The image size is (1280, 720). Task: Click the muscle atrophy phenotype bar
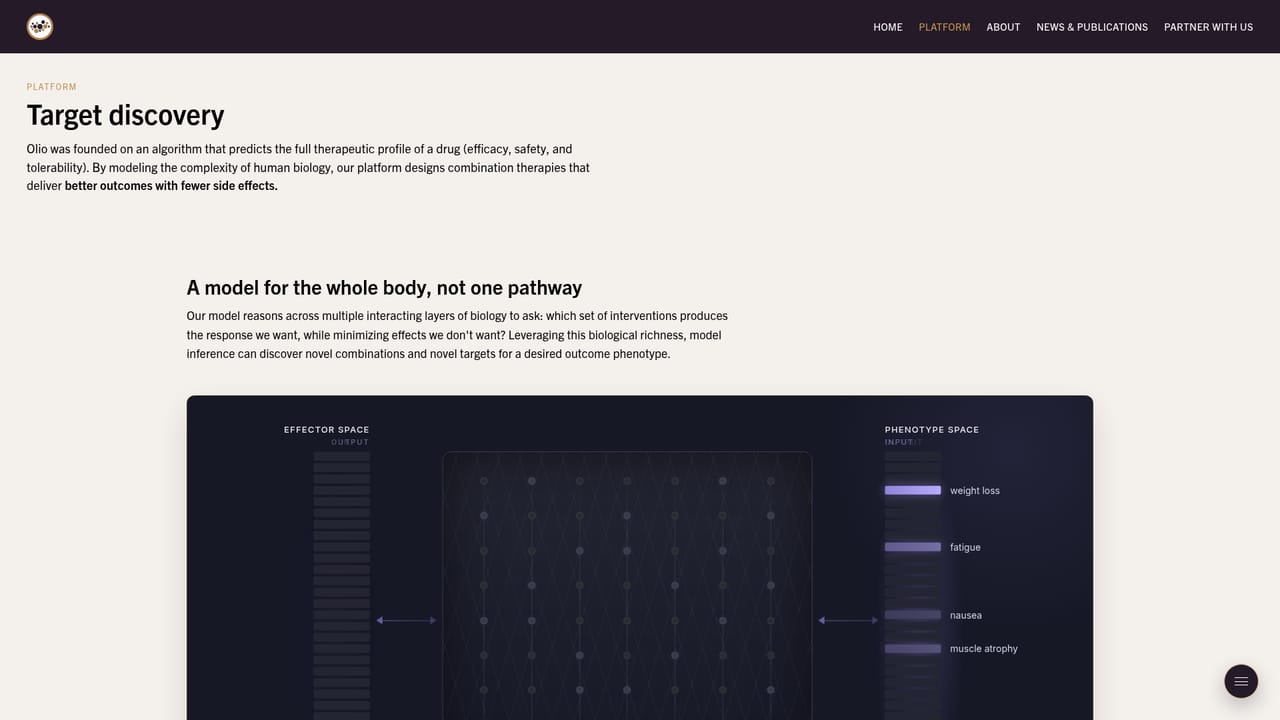click(x=913, y=649)
